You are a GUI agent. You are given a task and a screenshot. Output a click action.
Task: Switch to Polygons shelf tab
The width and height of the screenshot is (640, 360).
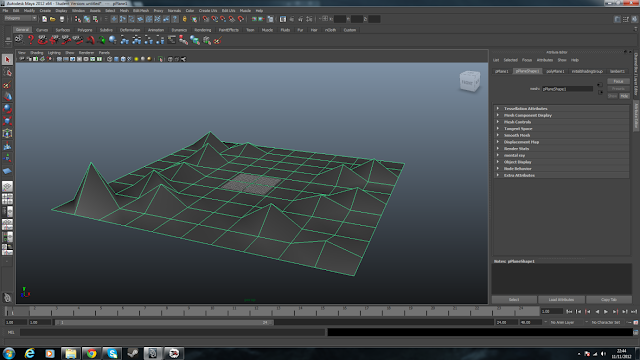85,30
